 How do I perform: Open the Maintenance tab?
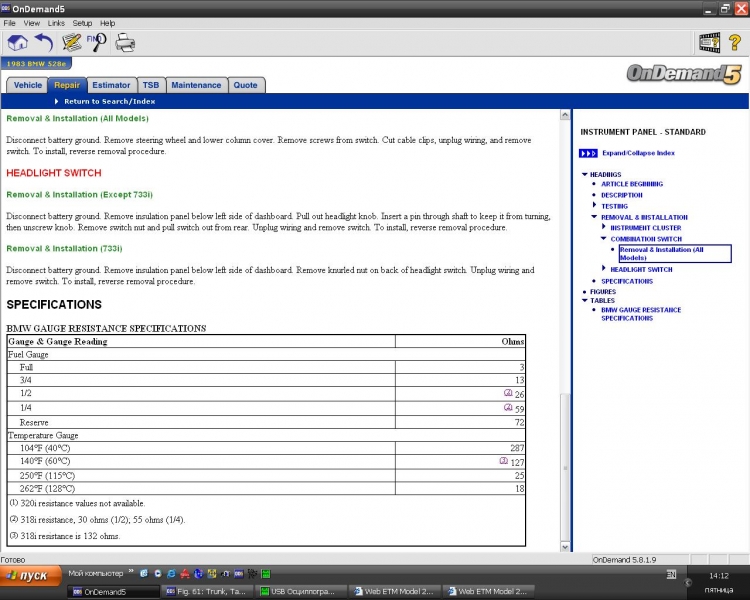click(196, 85)
